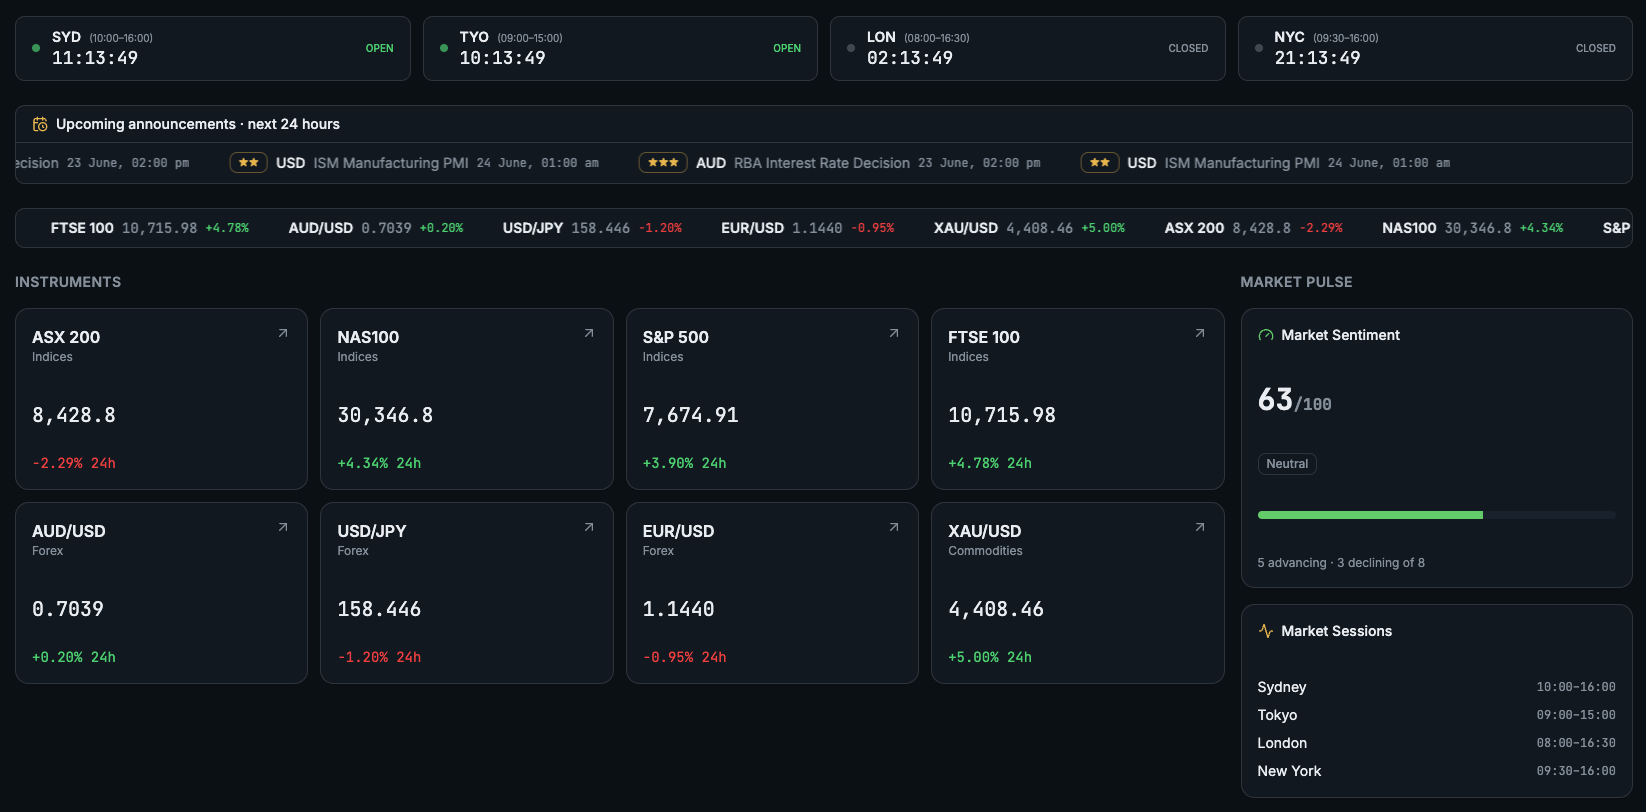Click the +5.00% 24h change on XAU/USD card

990,657
